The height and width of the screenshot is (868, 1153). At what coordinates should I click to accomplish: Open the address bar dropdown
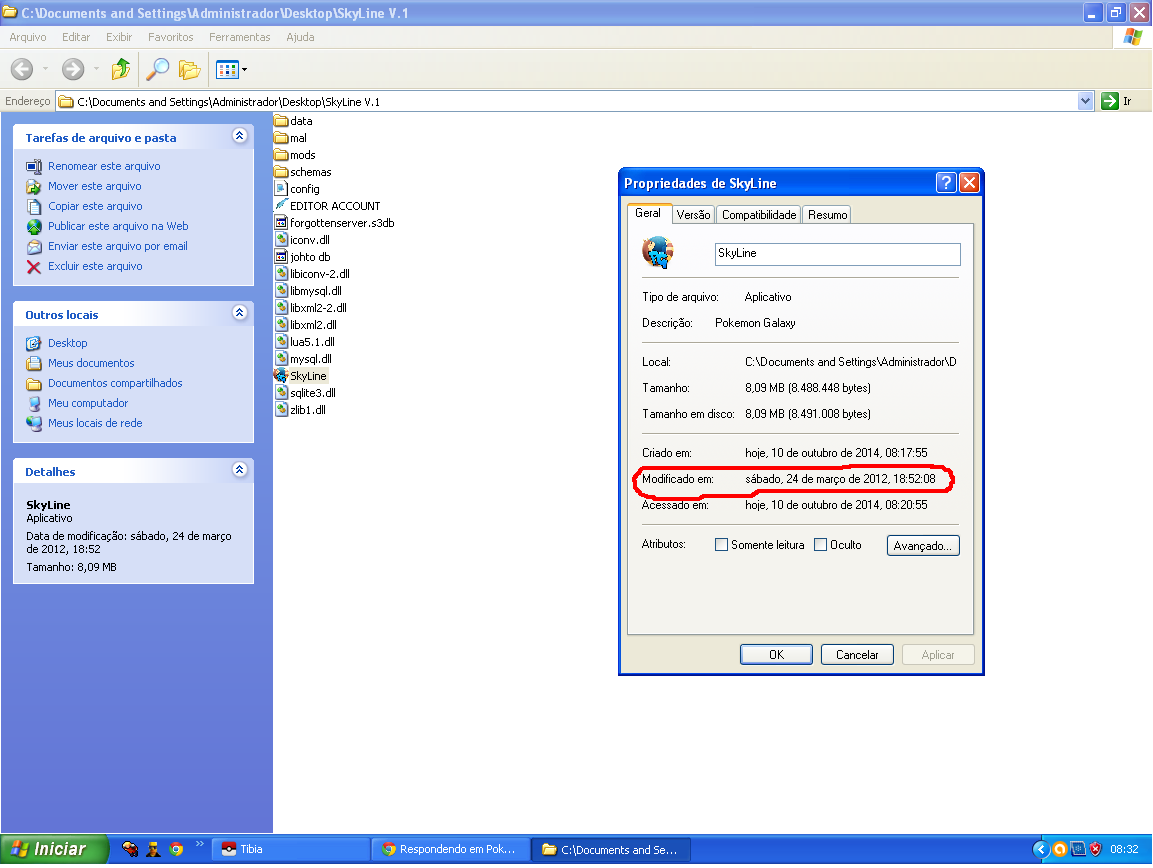point(1086,101)
